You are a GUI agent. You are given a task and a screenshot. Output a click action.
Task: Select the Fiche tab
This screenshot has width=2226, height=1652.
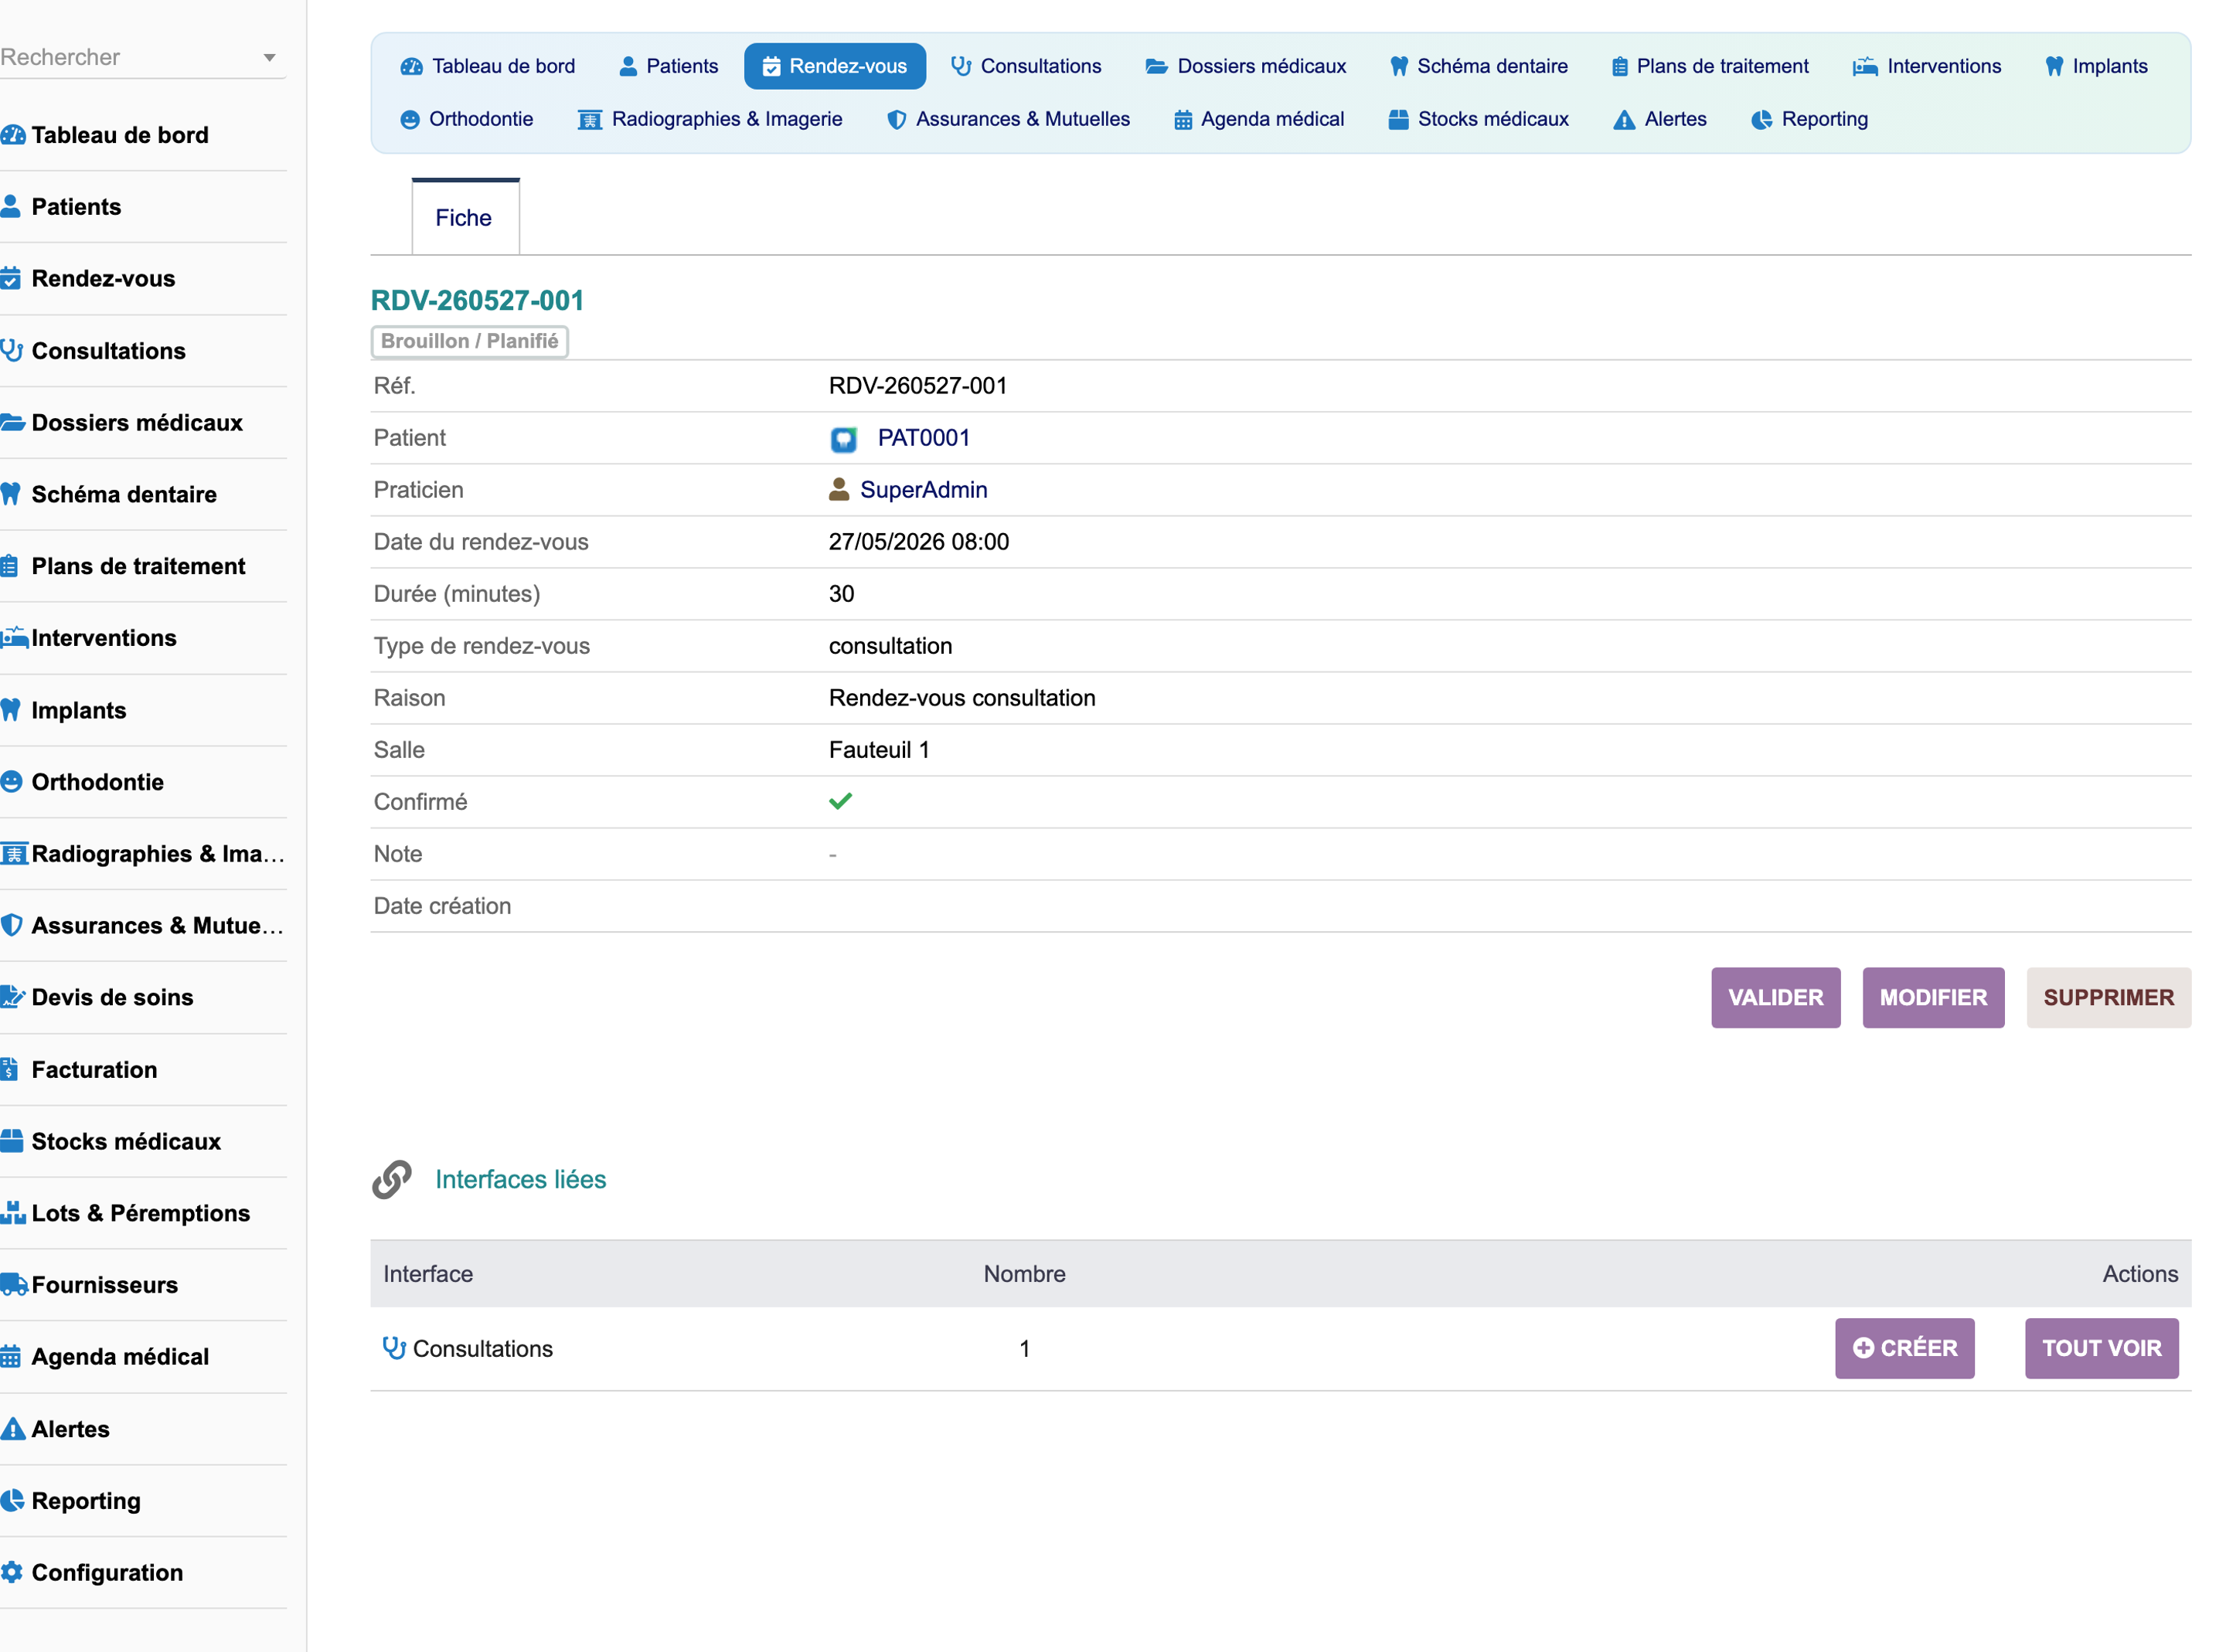[464, 217]
